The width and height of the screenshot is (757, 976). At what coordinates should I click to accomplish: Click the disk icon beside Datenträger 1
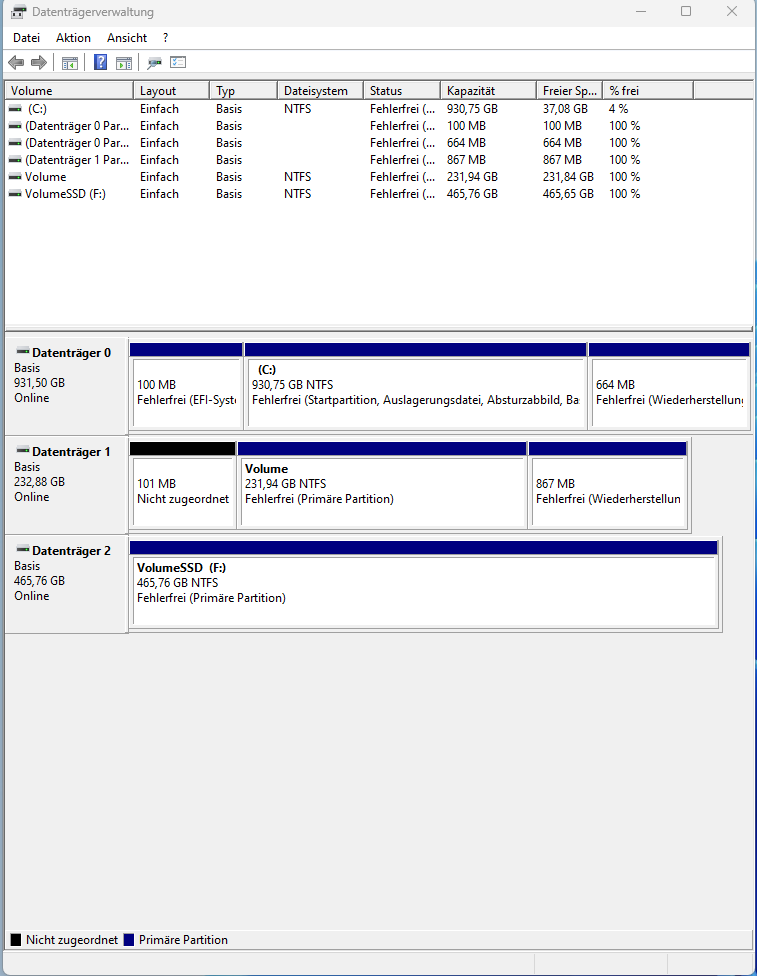23,451
